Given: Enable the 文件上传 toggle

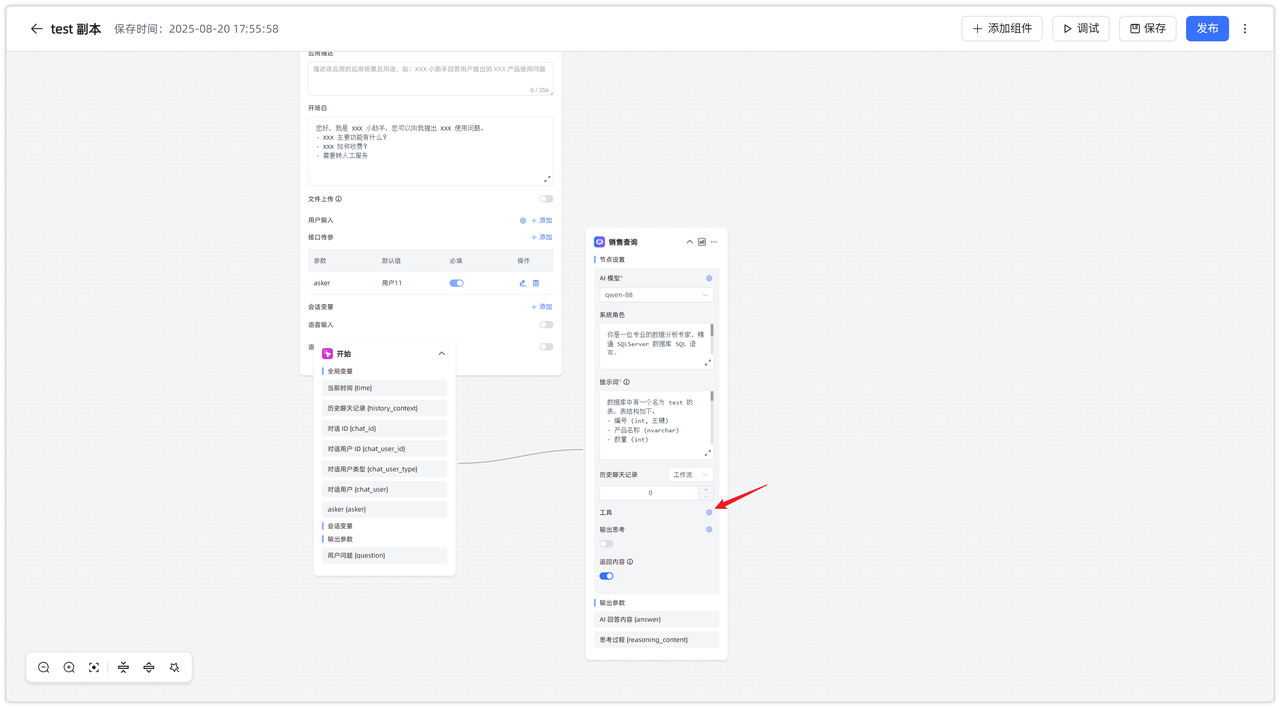Looking at the screenshot, I should [x=545, y=198].
